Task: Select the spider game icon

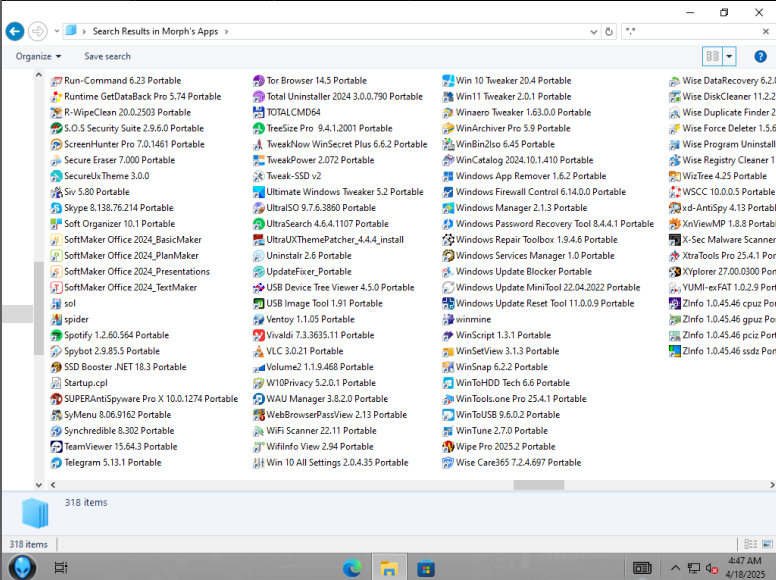Action: click(x=56, y=319)
